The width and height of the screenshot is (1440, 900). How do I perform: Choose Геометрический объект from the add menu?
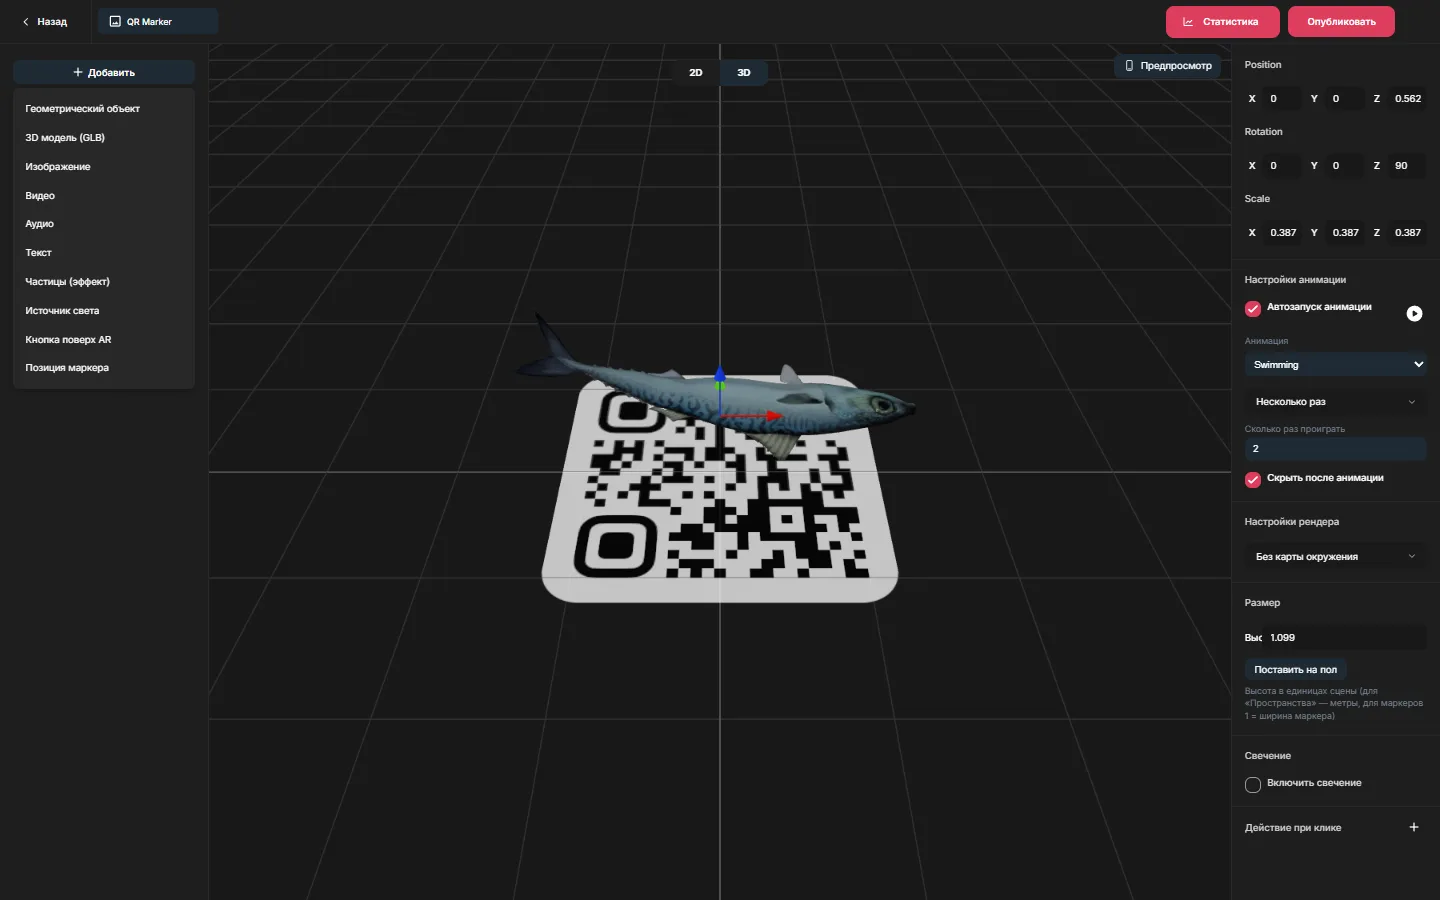[104, 109]
